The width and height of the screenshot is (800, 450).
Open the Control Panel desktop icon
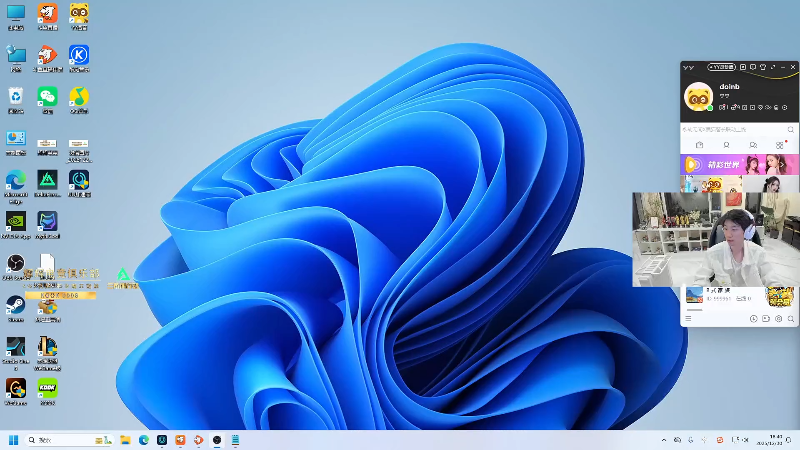coord(16,142)
